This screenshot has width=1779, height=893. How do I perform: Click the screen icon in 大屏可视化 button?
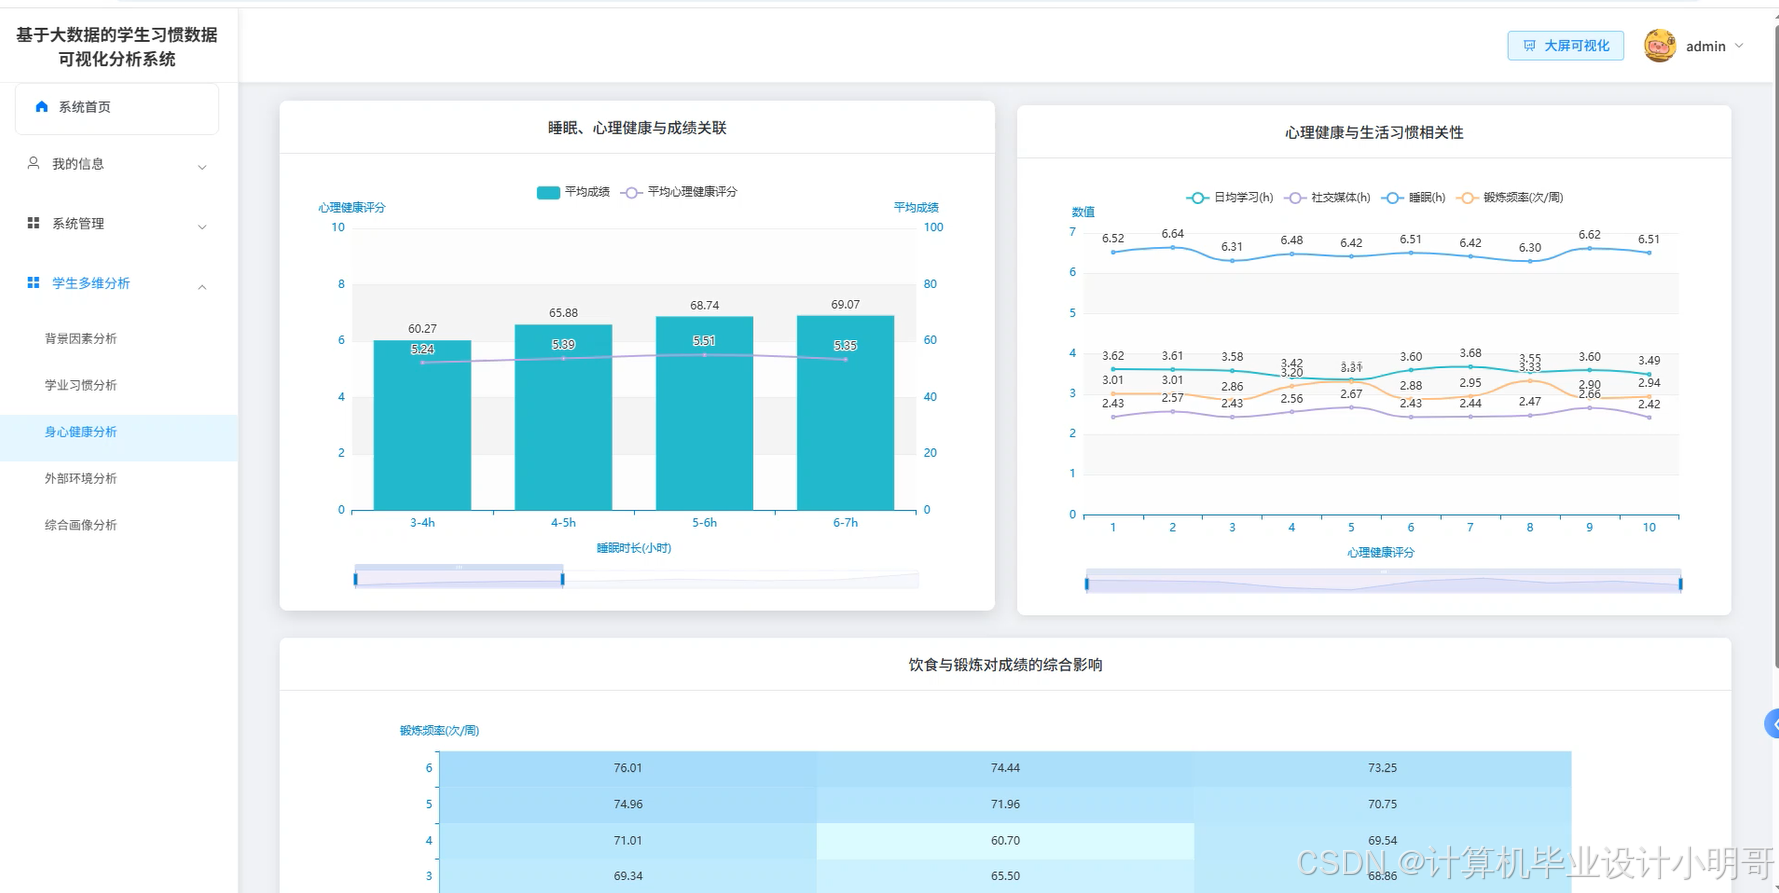coord(1529,46)
